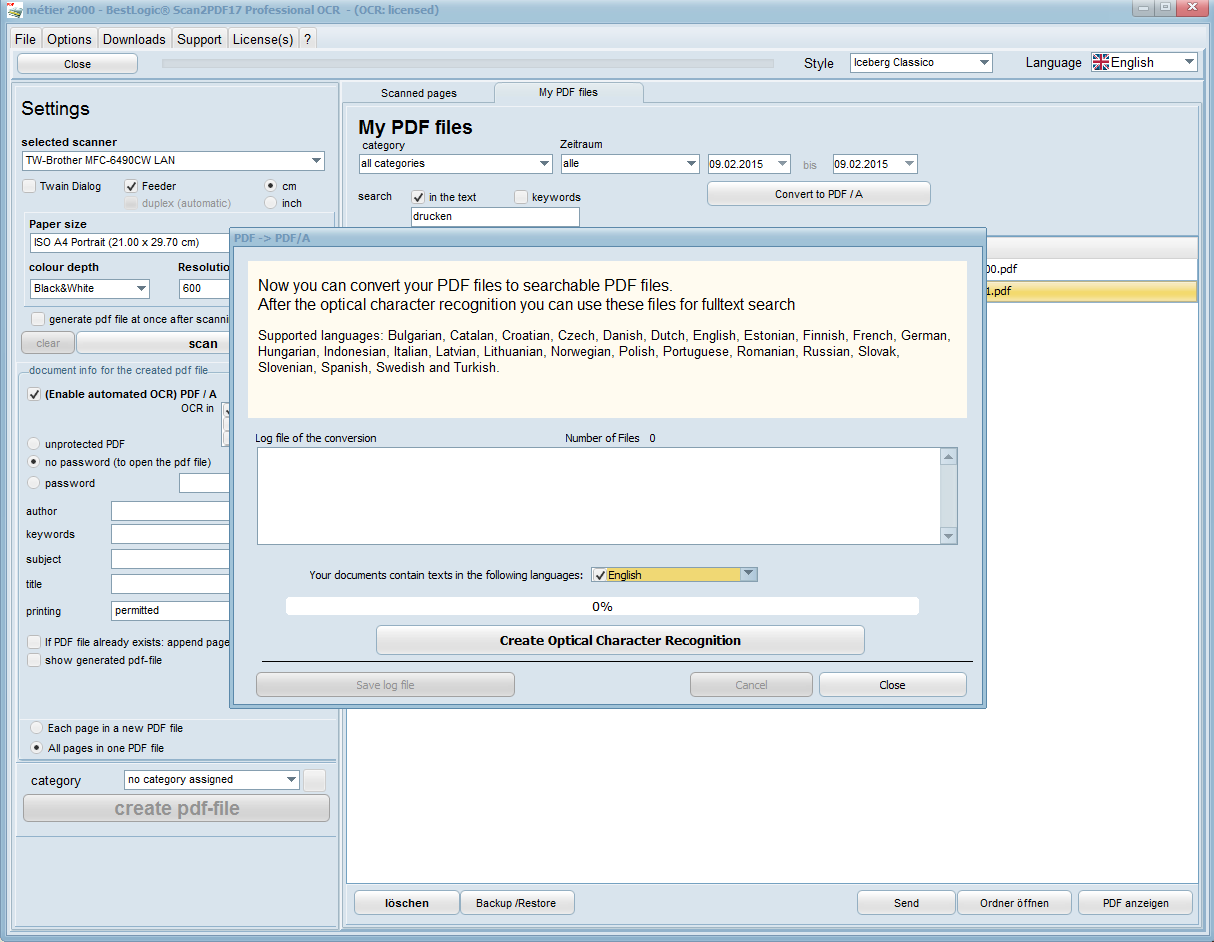The height and width of the screenshot is (942, 1214).
Task: Click the log file box scroll-up arrow
Action: tap(949, 457)
